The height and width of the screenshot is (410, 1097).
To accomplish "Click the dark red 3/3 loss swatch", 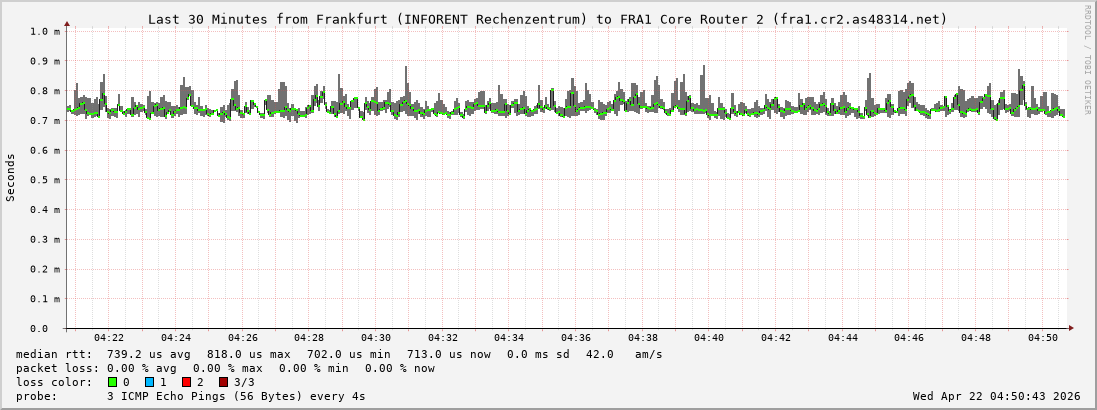I will tap(223, 382).
